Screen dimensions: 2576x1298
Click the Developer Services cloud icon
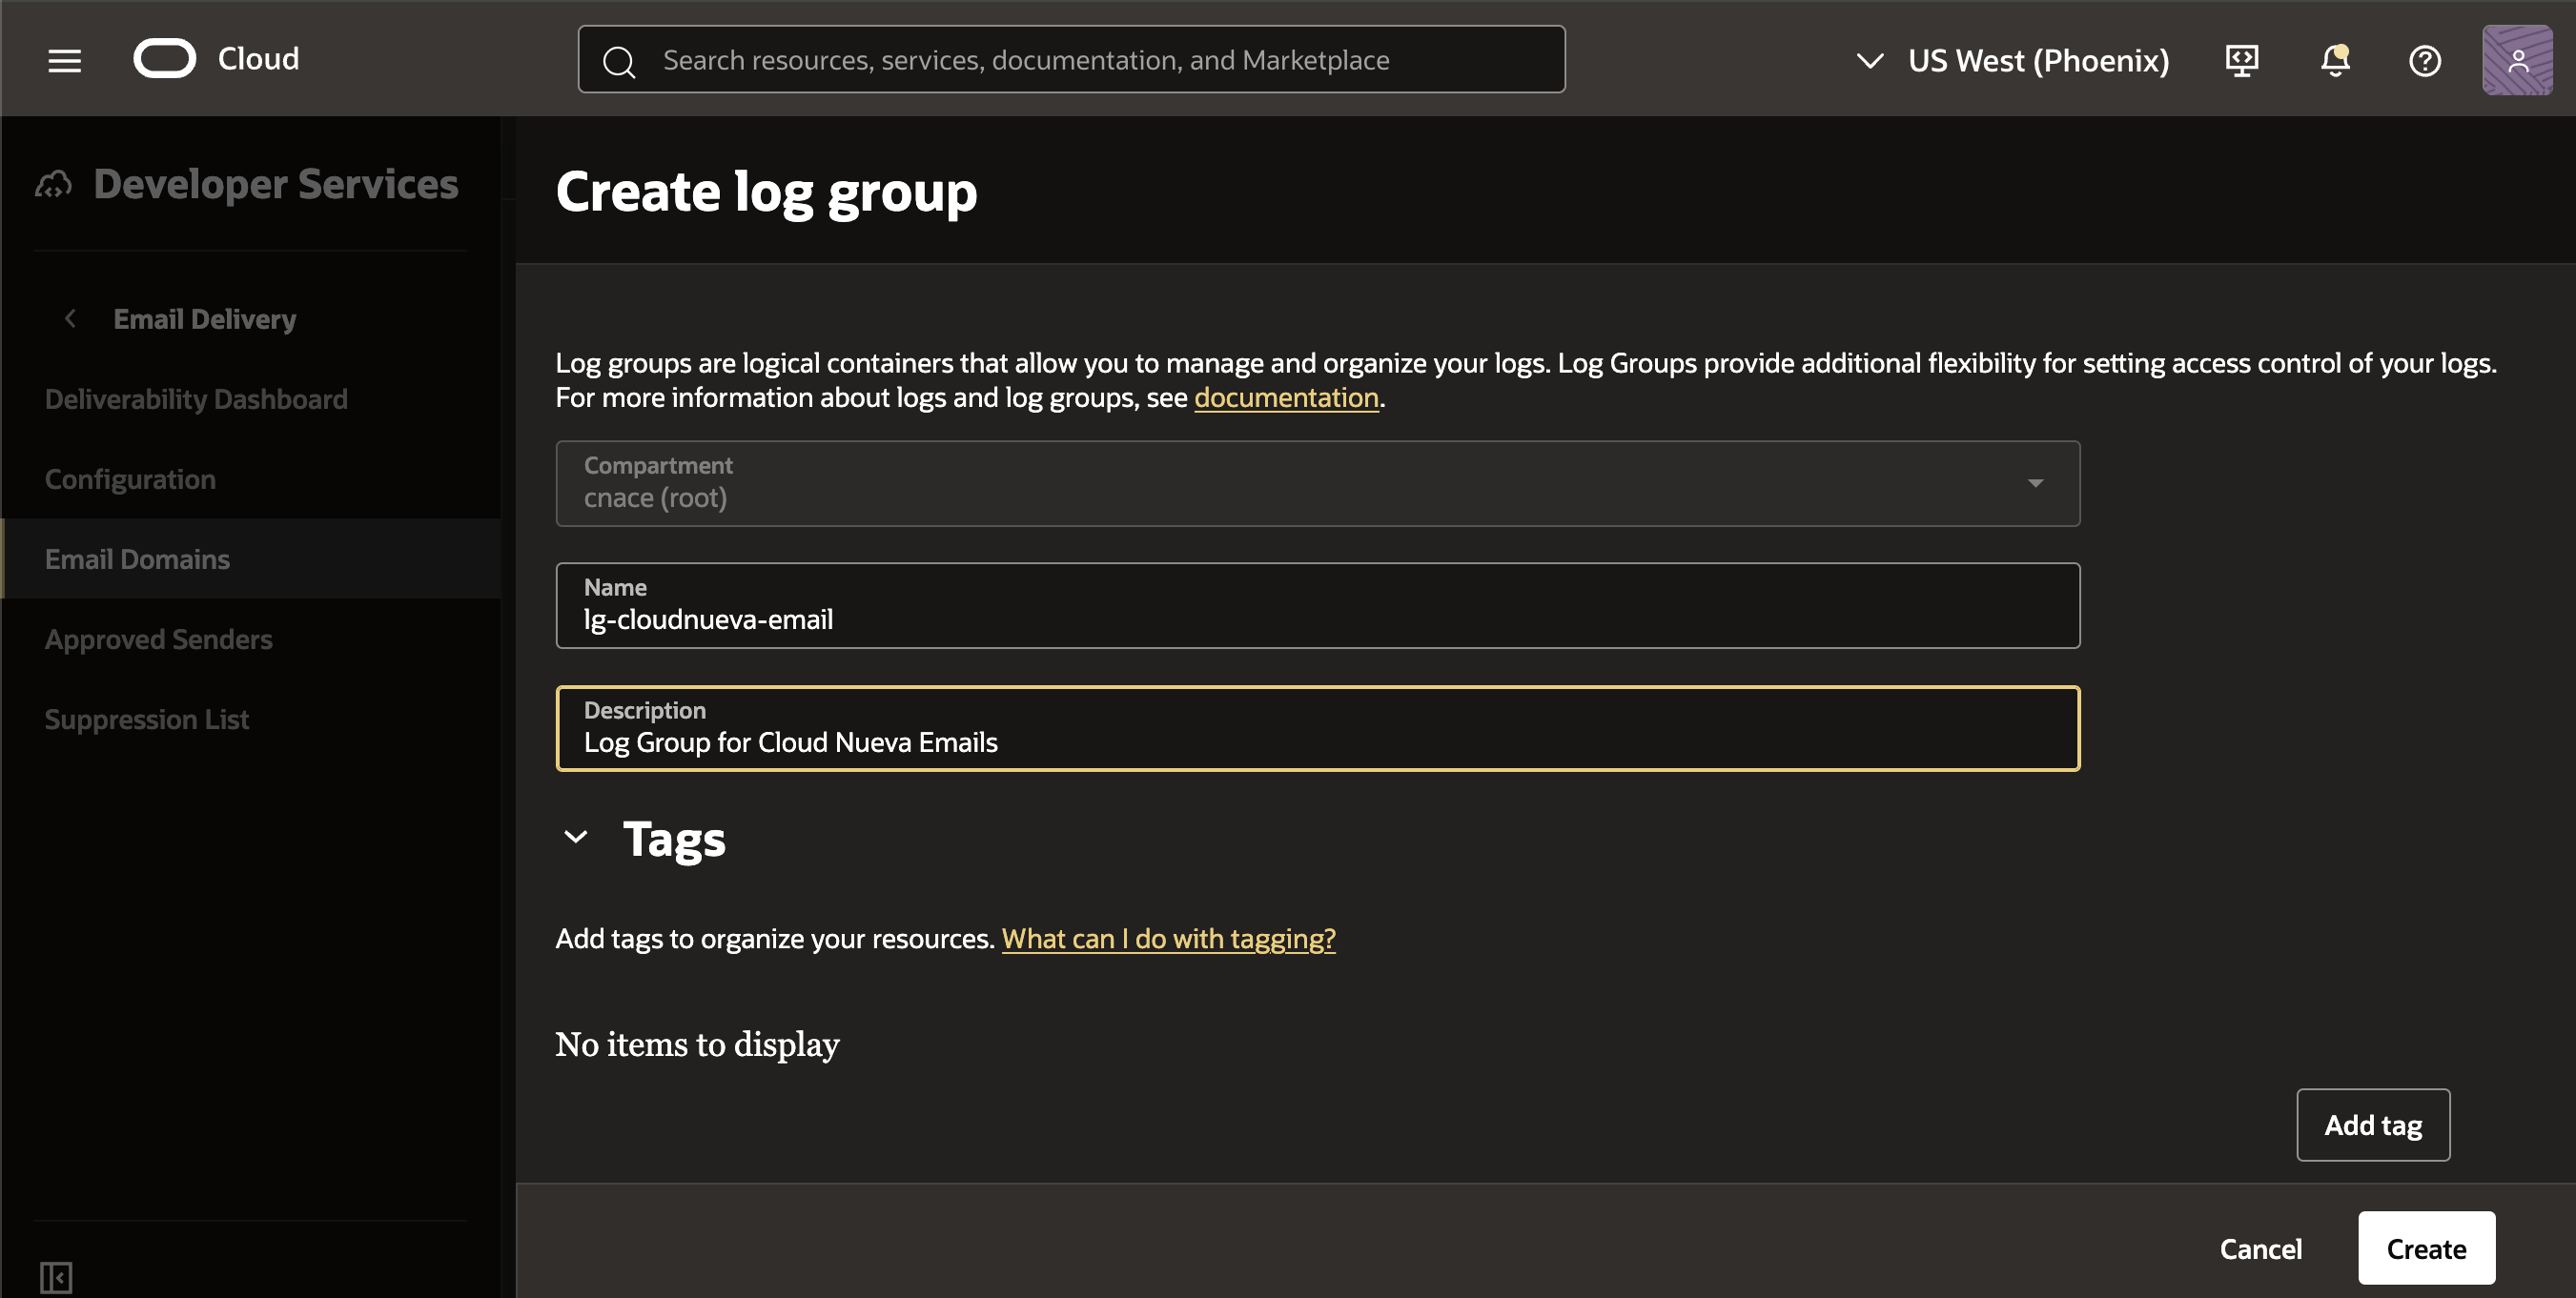55,183
